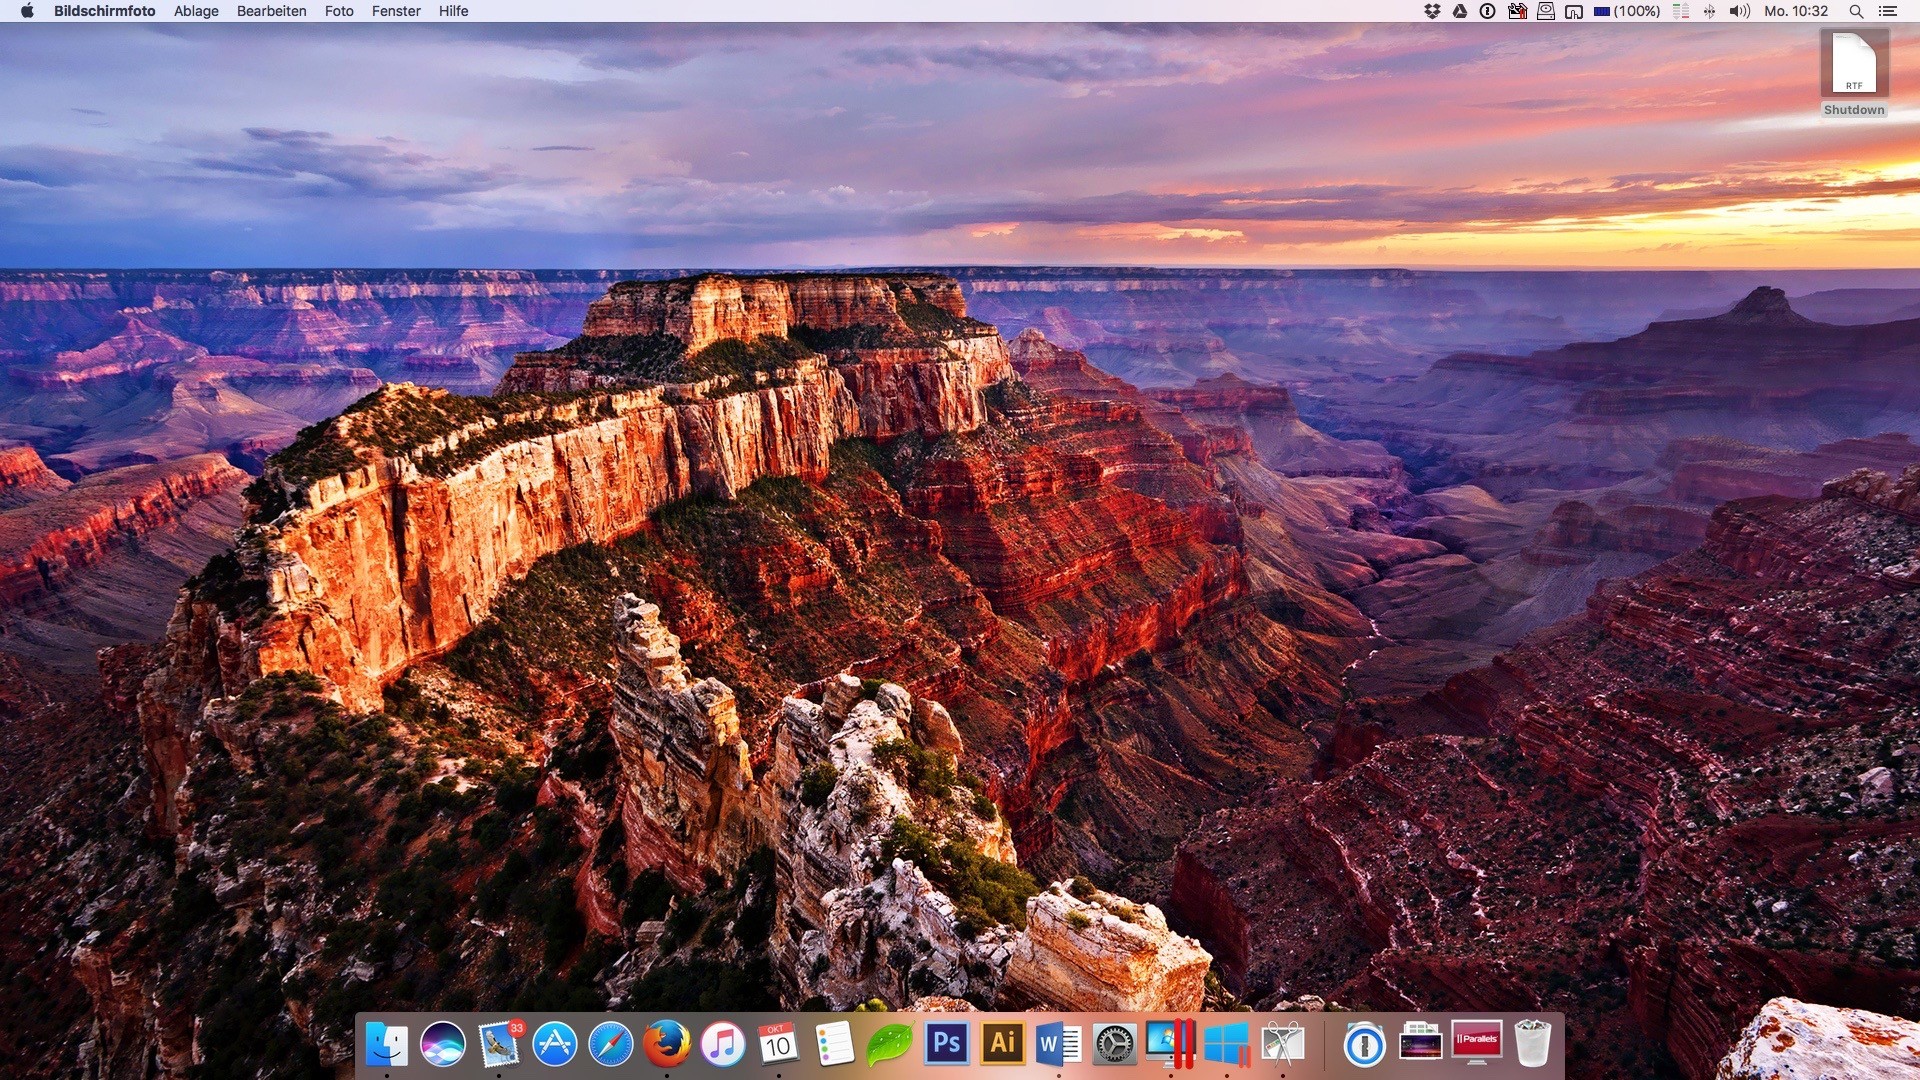Launch Adobe Illustrator from the Dock
The width and height of the screenshot is (1920, 1080).
click(1002, 1044)
